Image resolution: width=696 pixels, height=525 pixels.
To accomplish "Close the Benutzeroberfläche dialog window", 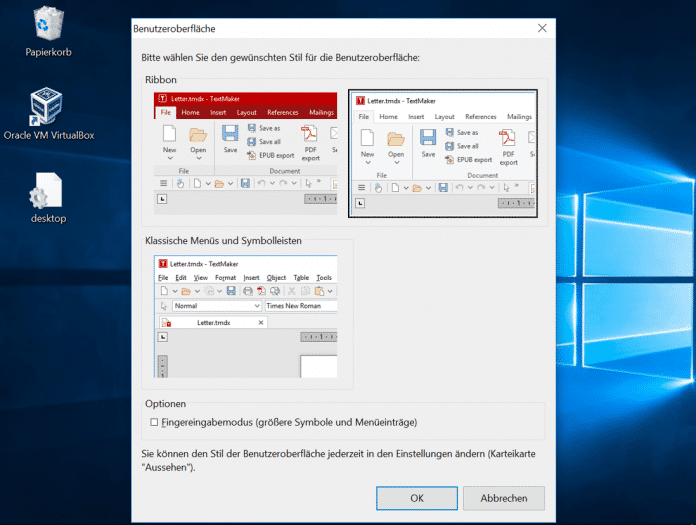I will 542,29.
